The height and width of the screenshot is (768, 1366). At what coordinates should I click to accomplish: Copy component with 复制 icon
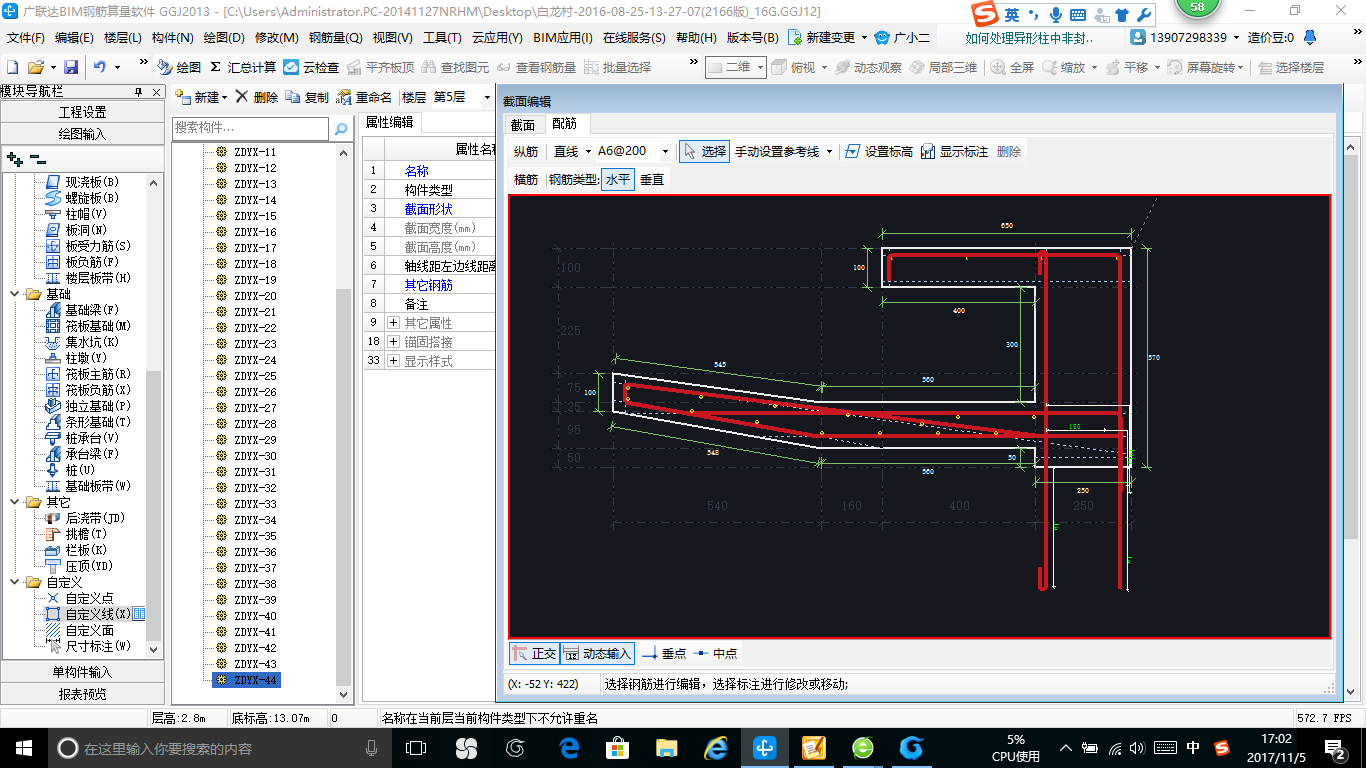307,97
